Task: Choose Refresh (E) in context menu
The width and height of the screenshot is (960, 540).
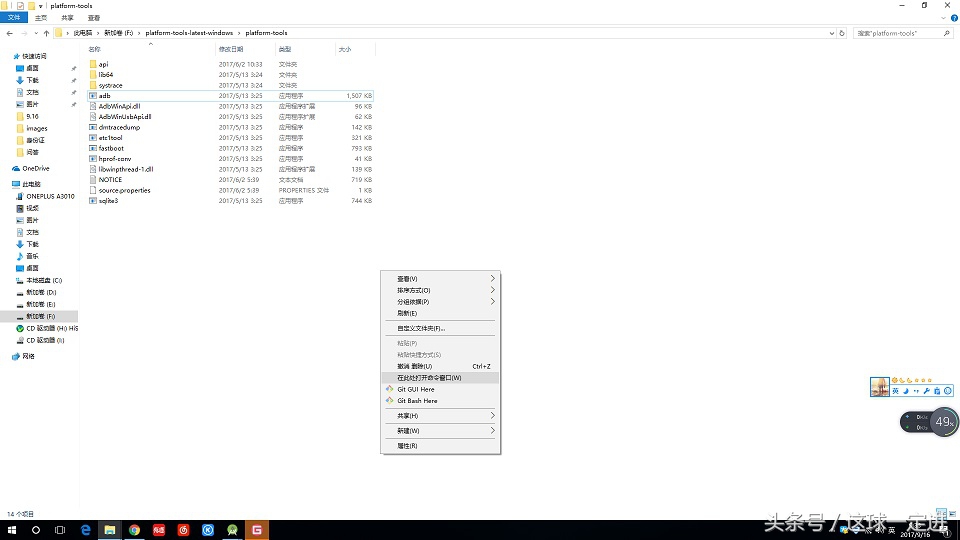Action: click(x=440, y=313)
